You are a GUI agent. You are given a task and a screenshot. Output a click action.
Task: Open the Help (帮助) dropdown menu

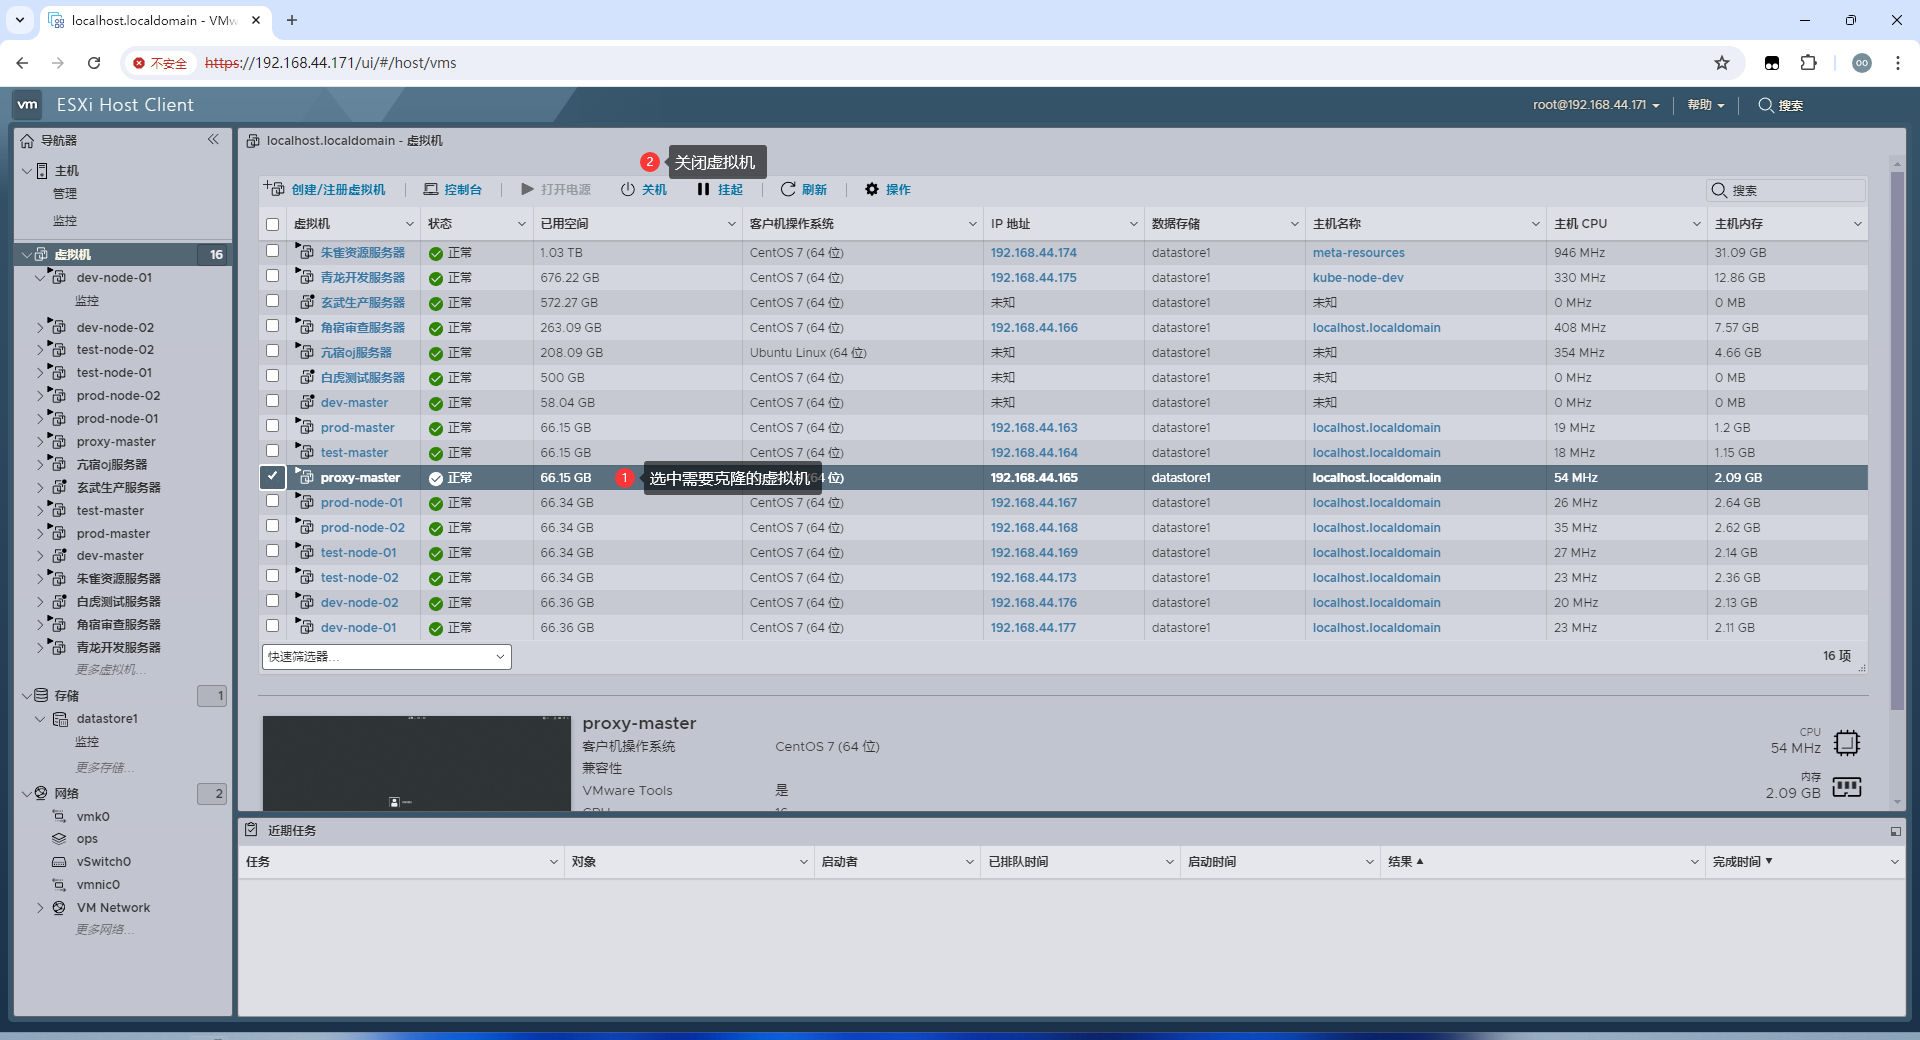1705,105
